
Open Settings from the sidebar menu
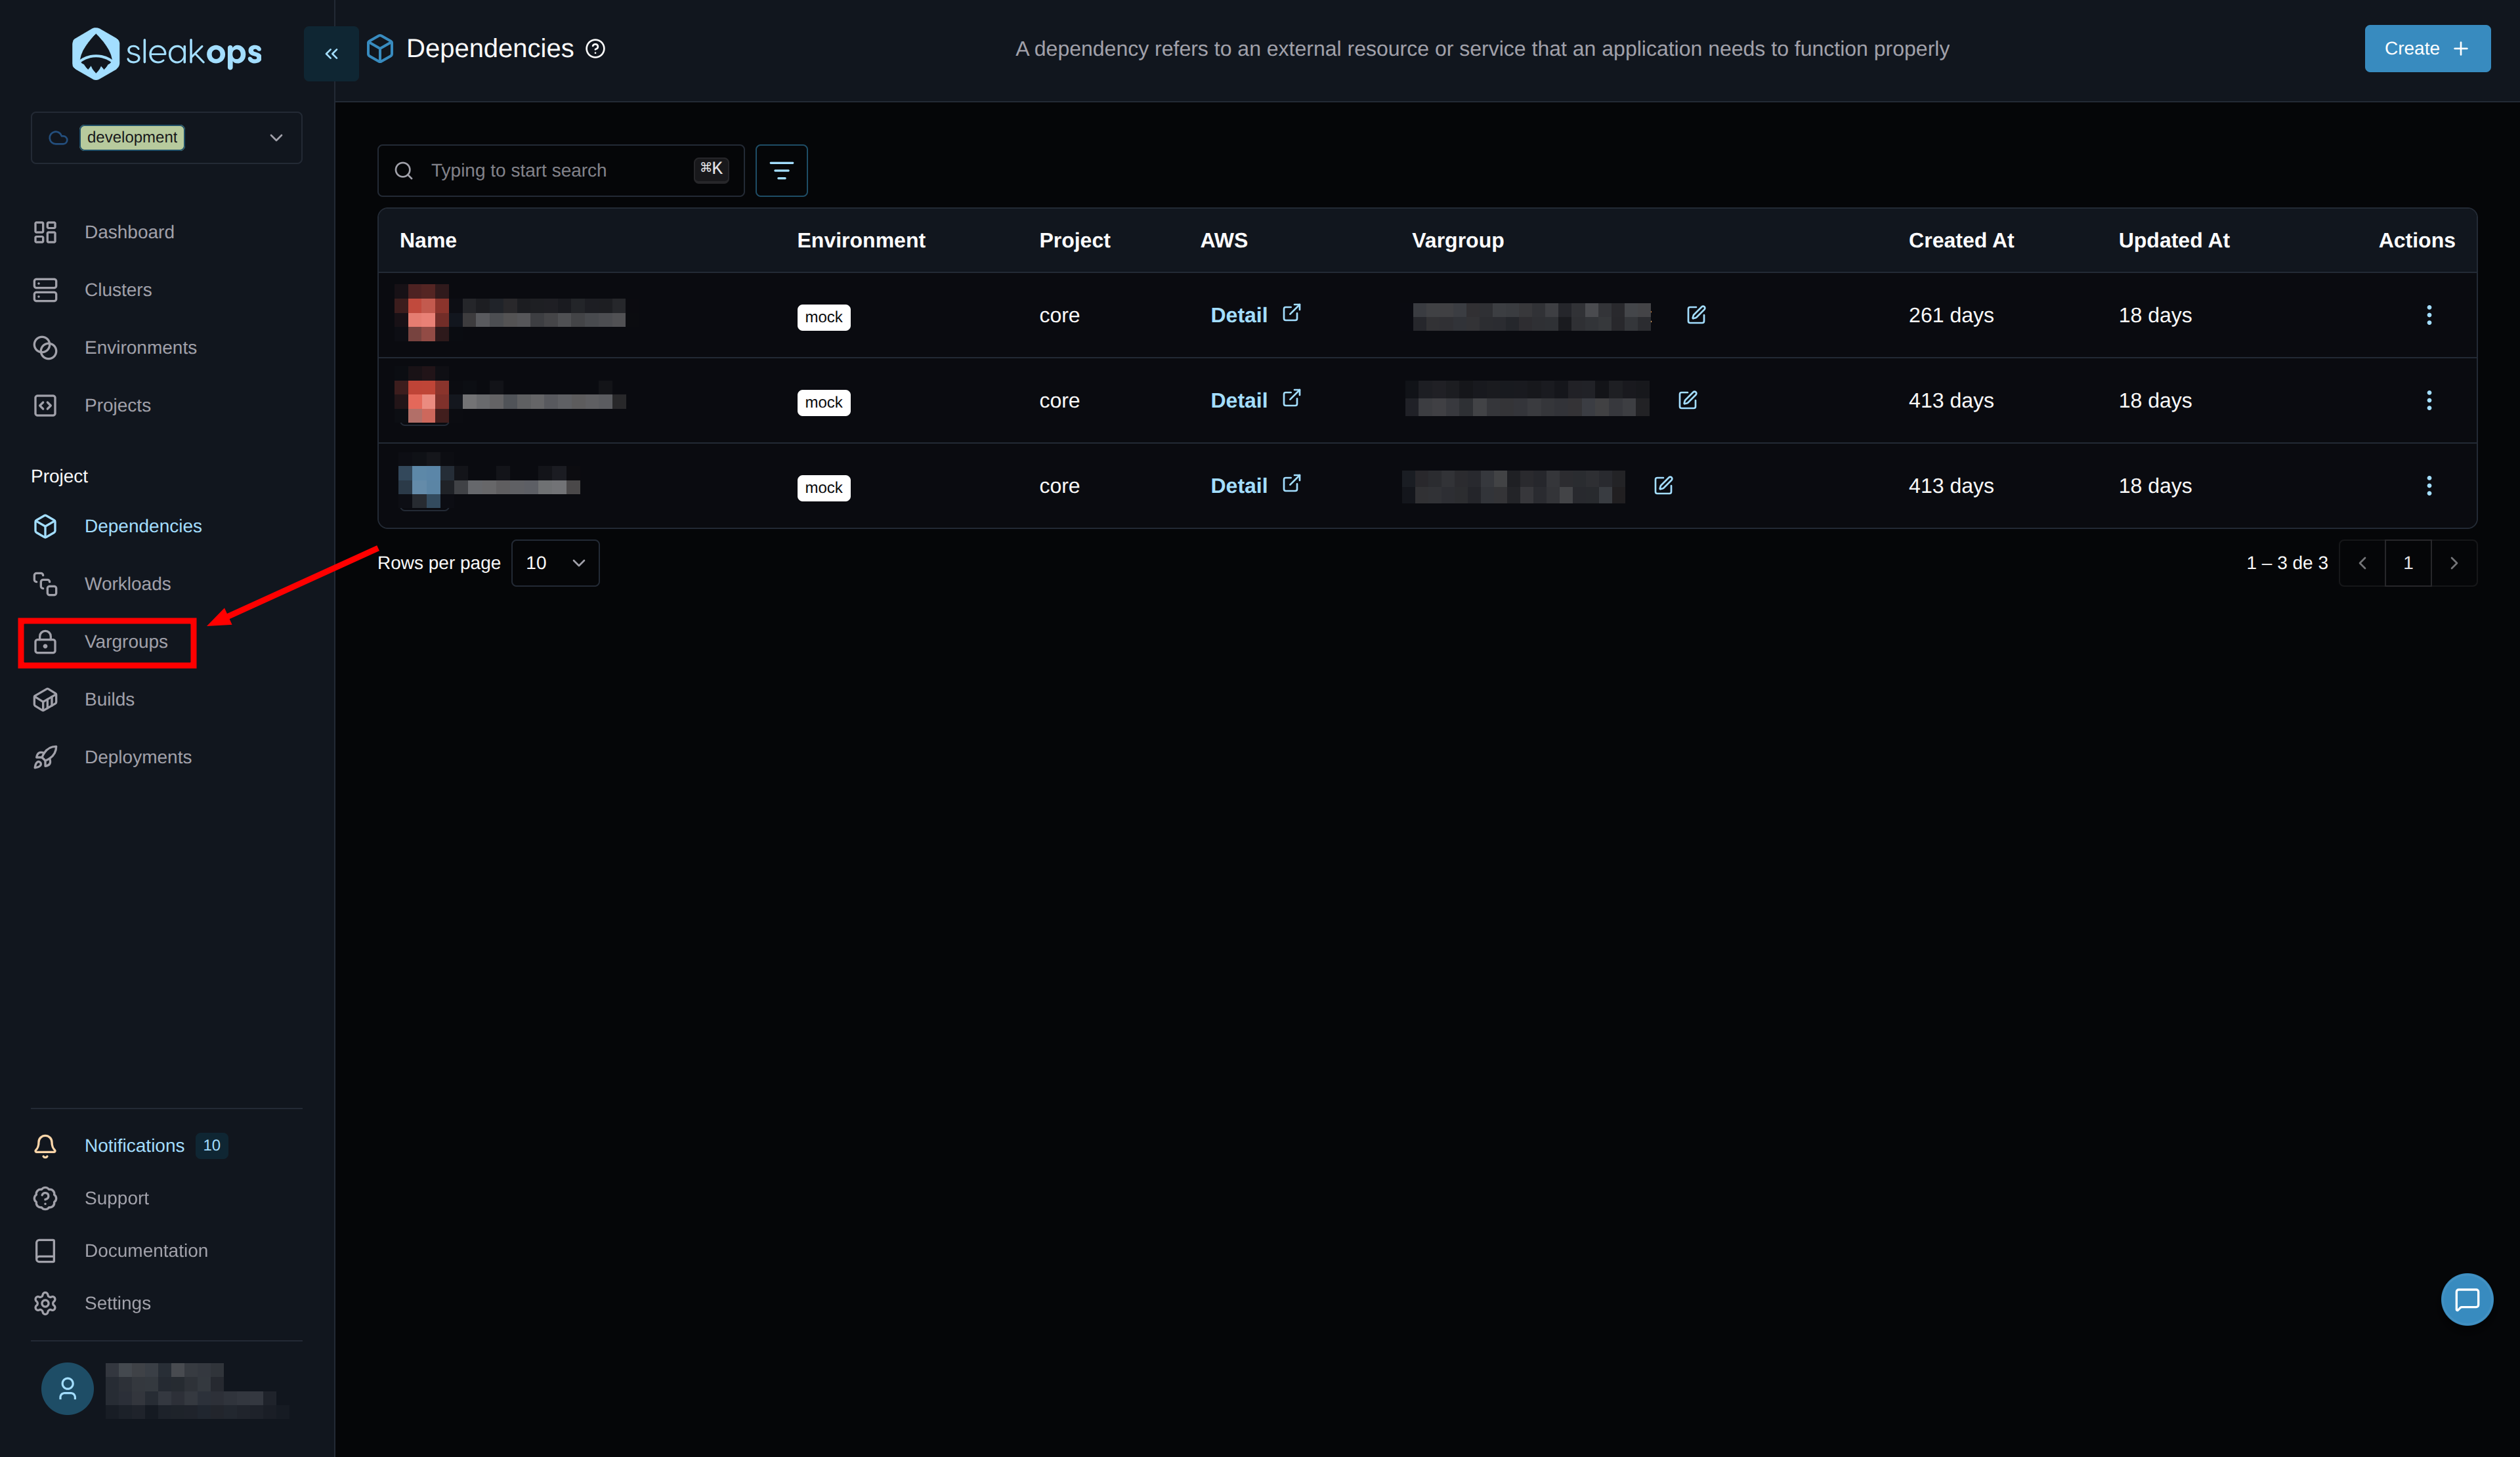click(x=117, y=1303)
